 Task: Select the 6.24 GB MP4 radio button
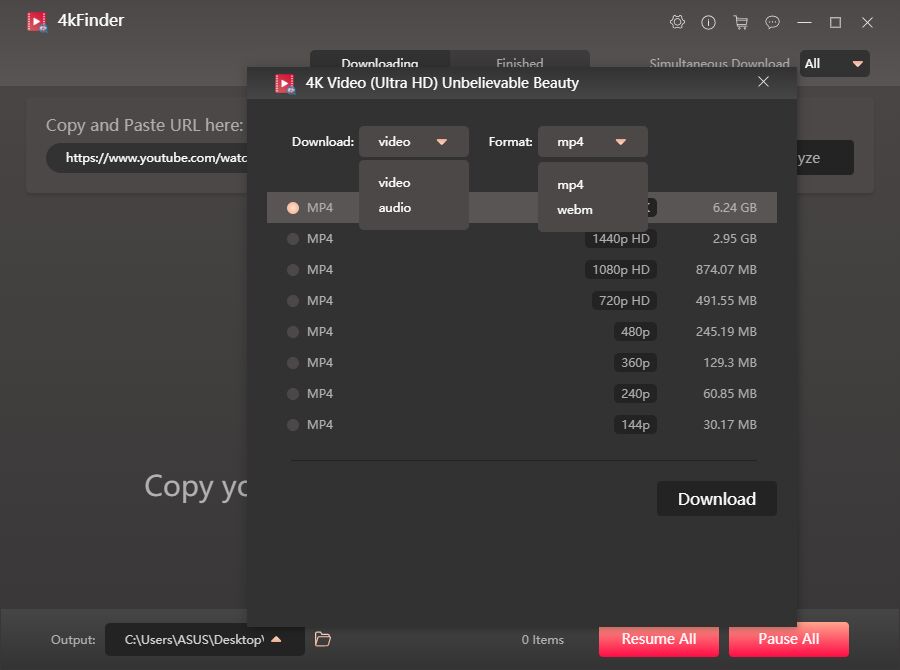click(293, 208)
